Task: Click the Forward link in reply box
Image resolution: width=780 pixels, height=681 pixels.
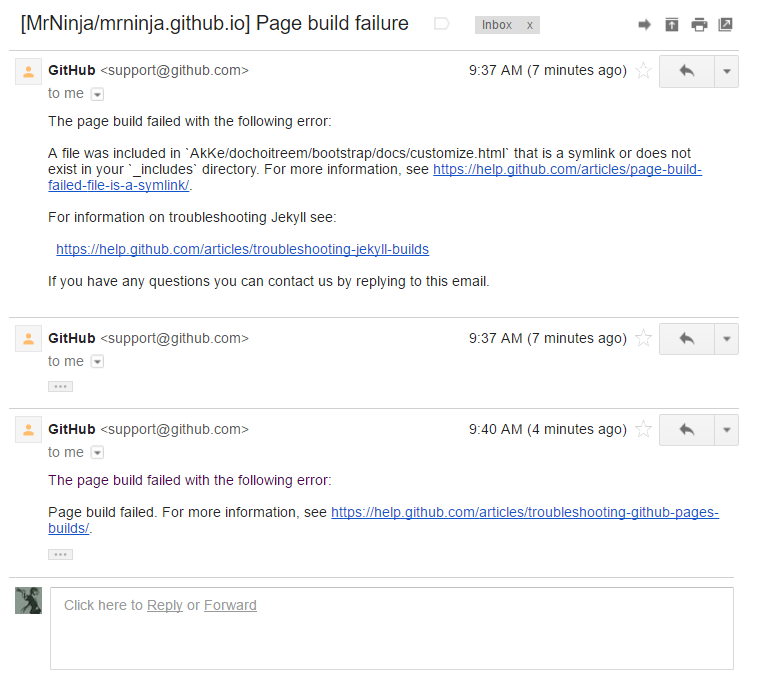Action: point(230,605)
